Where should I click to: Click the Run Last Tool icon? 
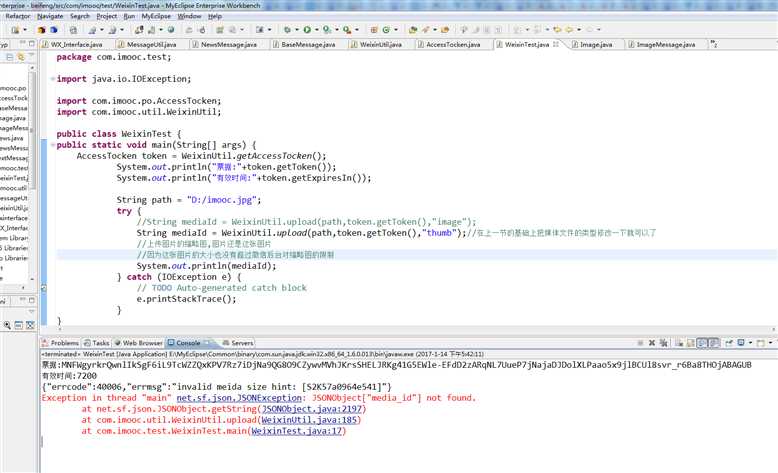(x=347, y=30)
